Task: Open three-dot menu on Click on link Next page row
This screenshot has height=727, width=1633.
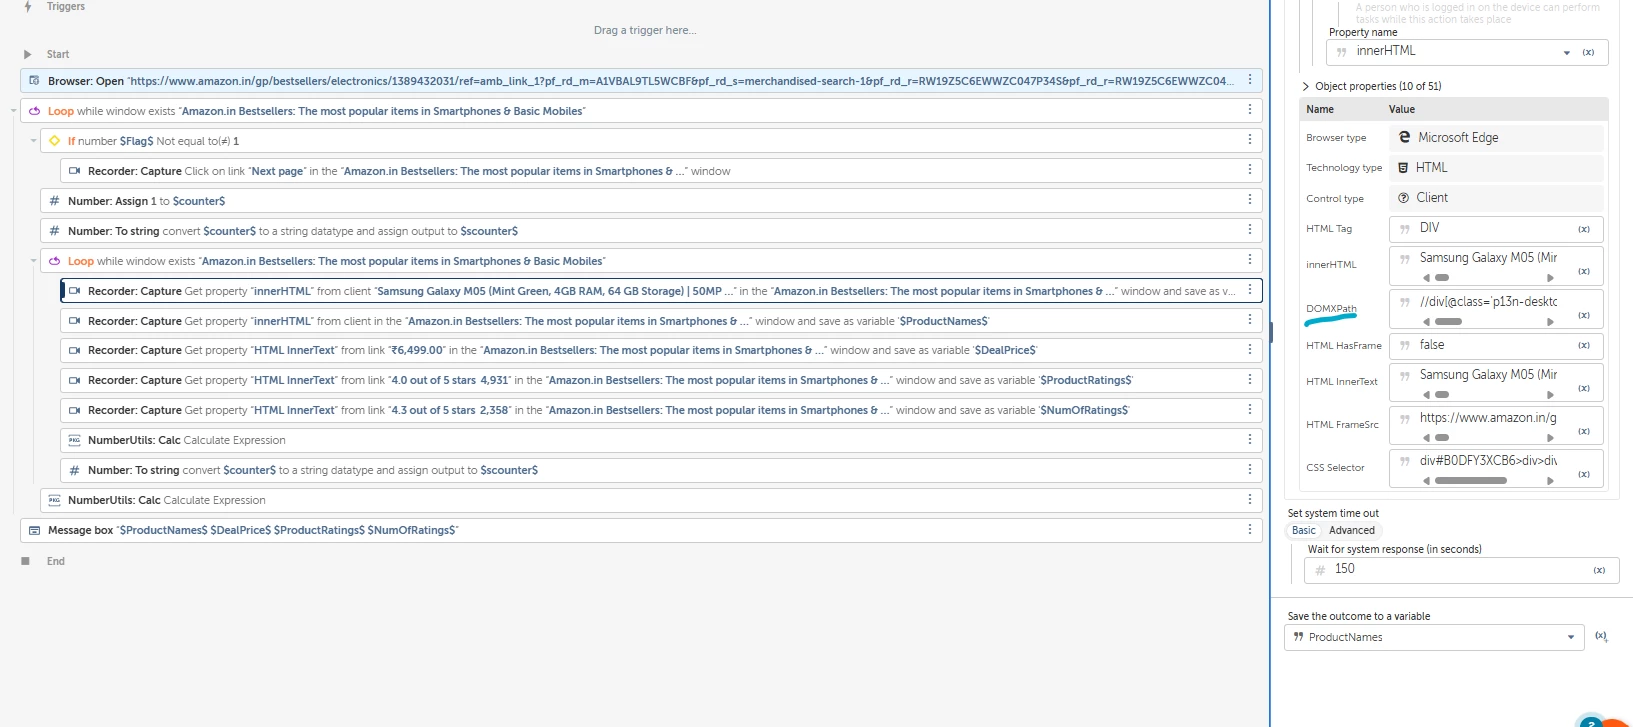Action: (1249, 170)
